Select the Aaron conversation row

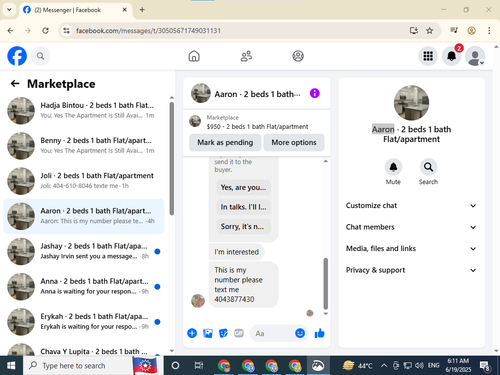(x=83, y=216)
